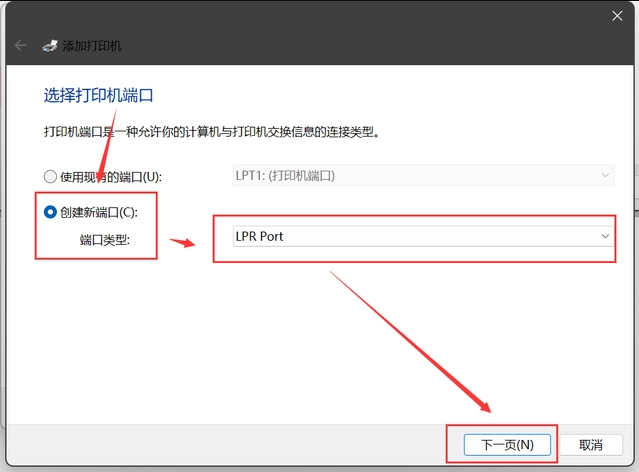Click the printer icon beside 添加打印机
Screen dimensions: 639x472
[x=50, y=46]
